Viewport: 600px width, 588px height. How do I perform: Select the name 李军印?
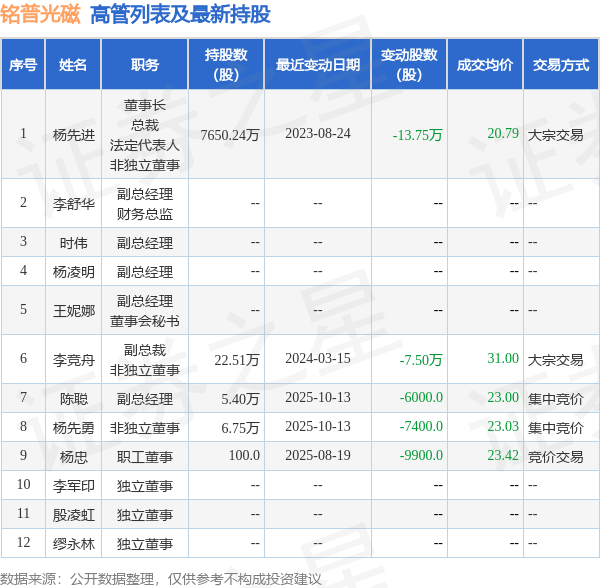(x=73, y=486)
